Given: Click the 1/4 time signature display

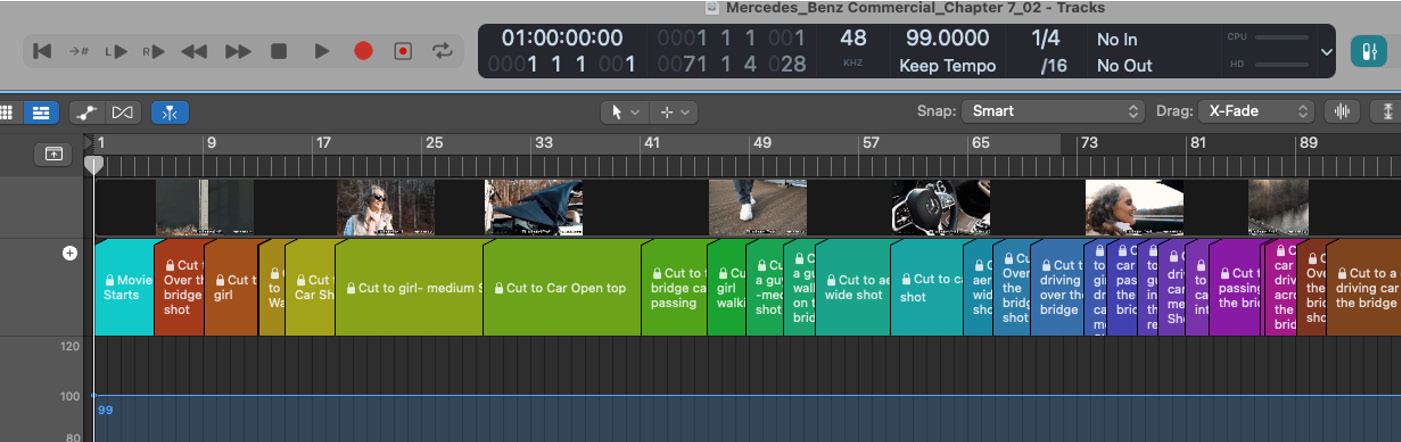Looking at the screenshot, I should click(1045, 38).
